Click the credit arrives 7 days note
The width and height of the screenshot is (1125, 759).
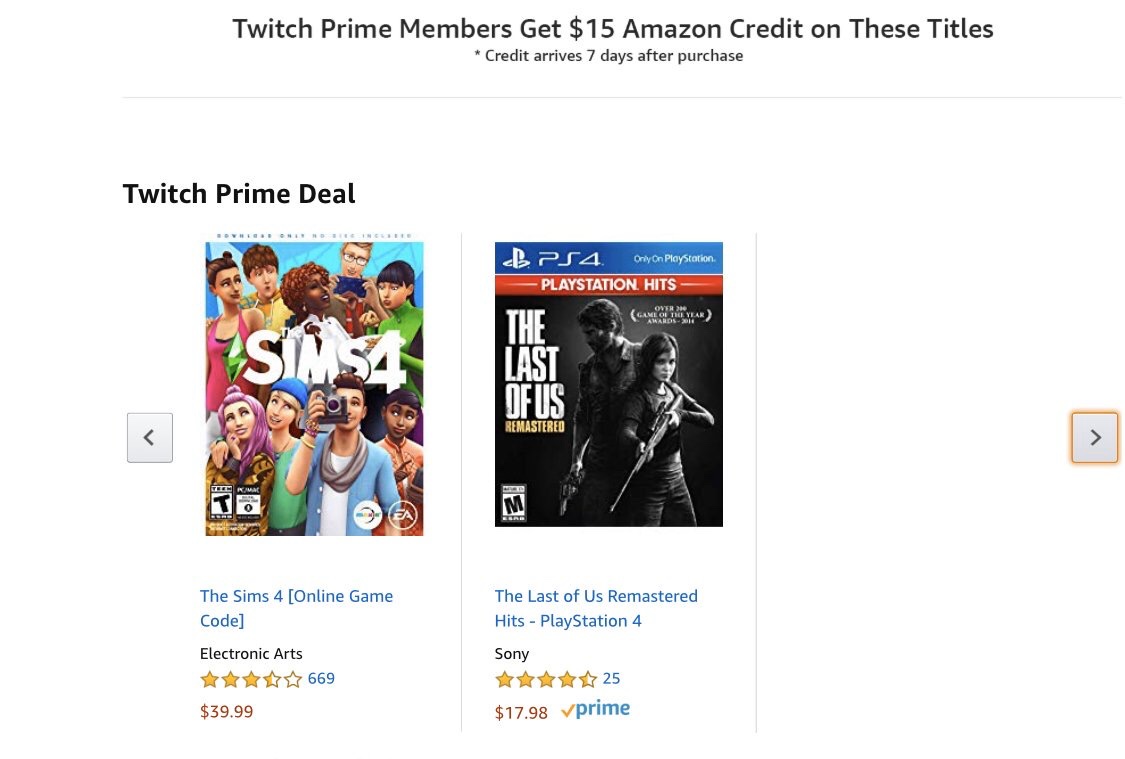click(608, 56)
